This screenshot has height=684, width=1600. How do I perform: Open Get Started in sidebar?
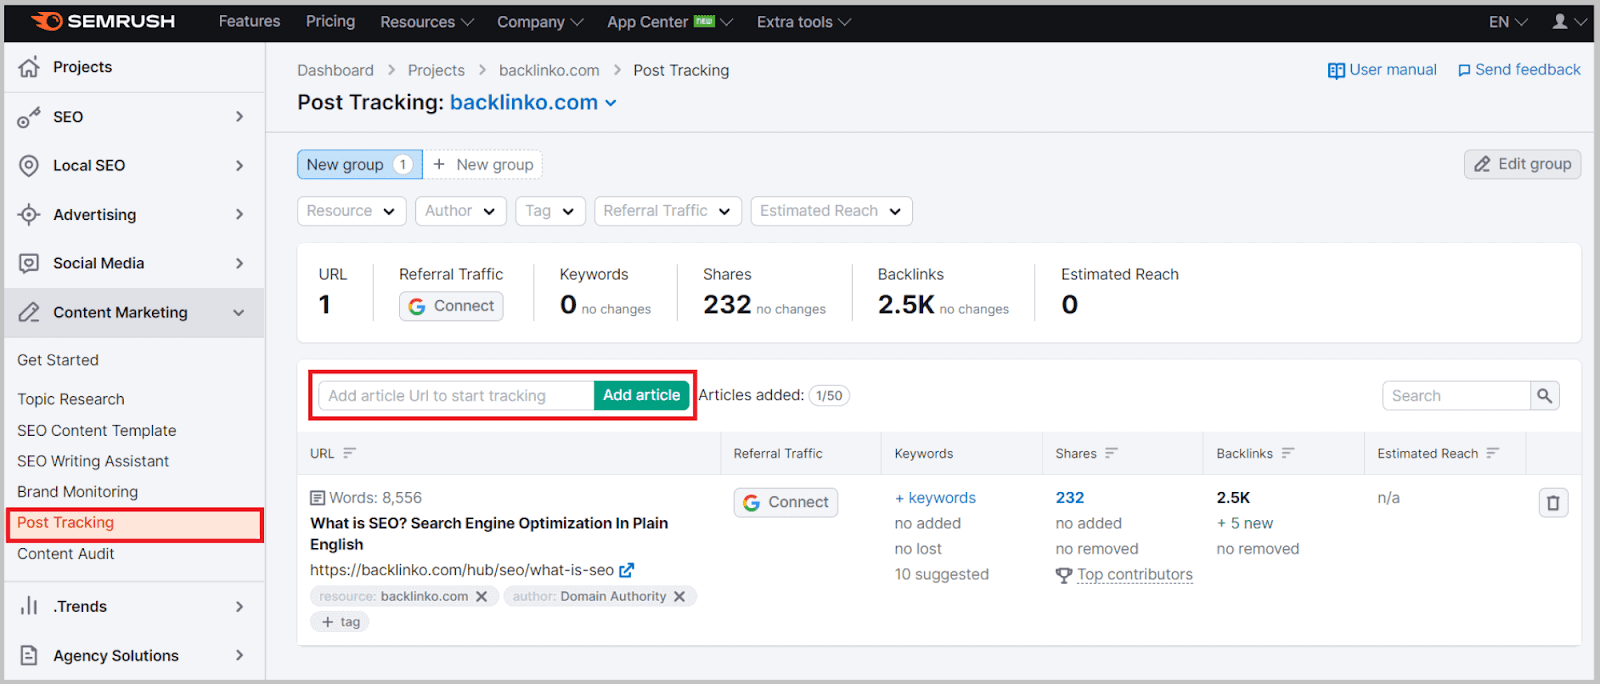(x=58, y=360)
